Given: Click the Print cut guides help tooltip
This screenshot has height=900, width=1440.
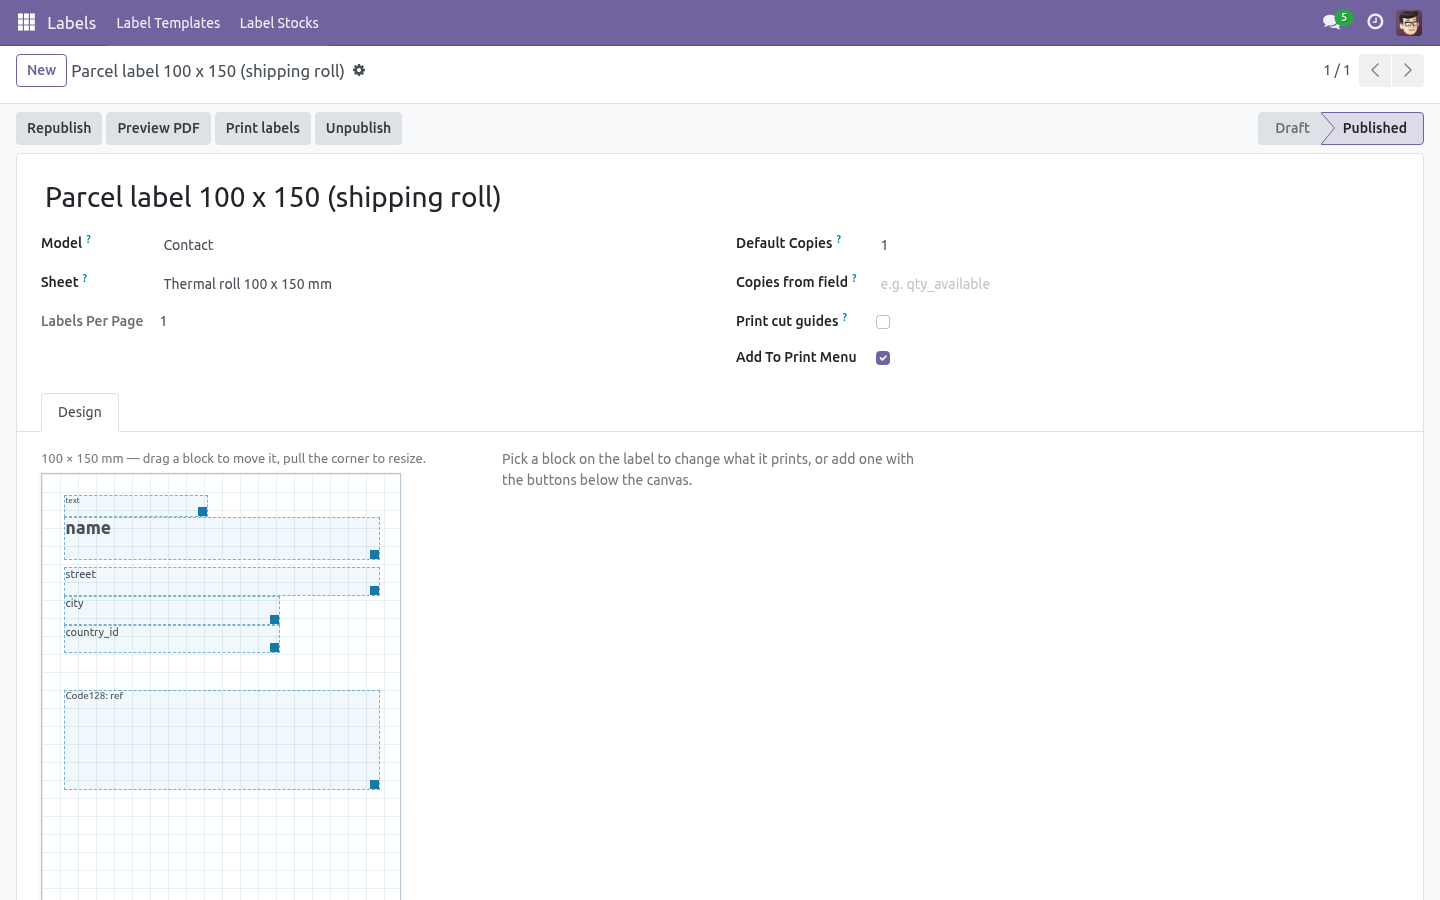Looking at the screenshot, I should [x=845, y=317].
